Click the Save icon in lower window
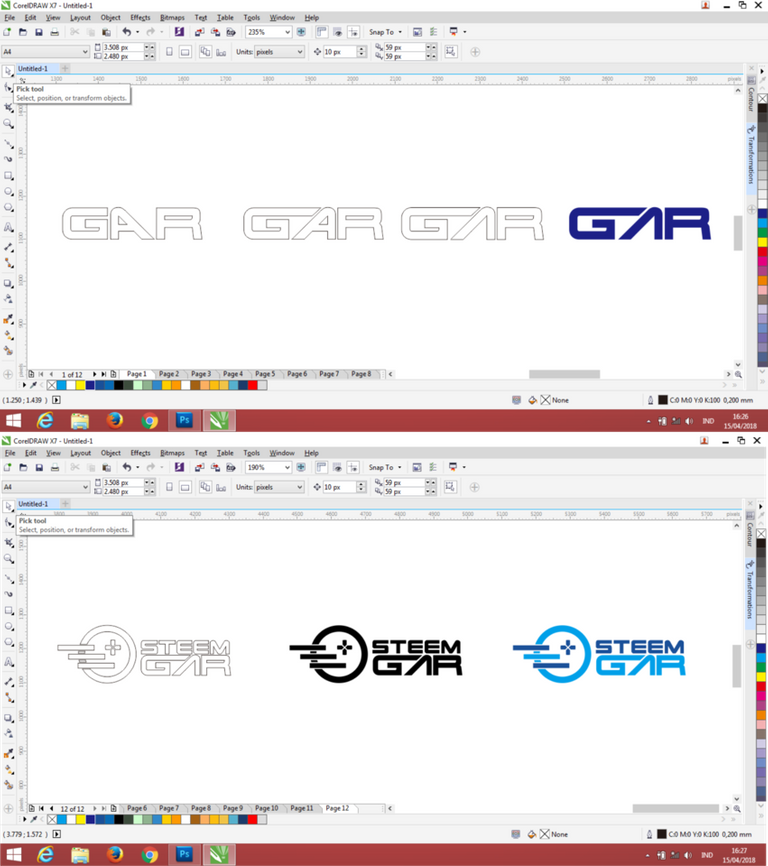The height and width of the screenshot is (866, 768). [x=39, y=467]
